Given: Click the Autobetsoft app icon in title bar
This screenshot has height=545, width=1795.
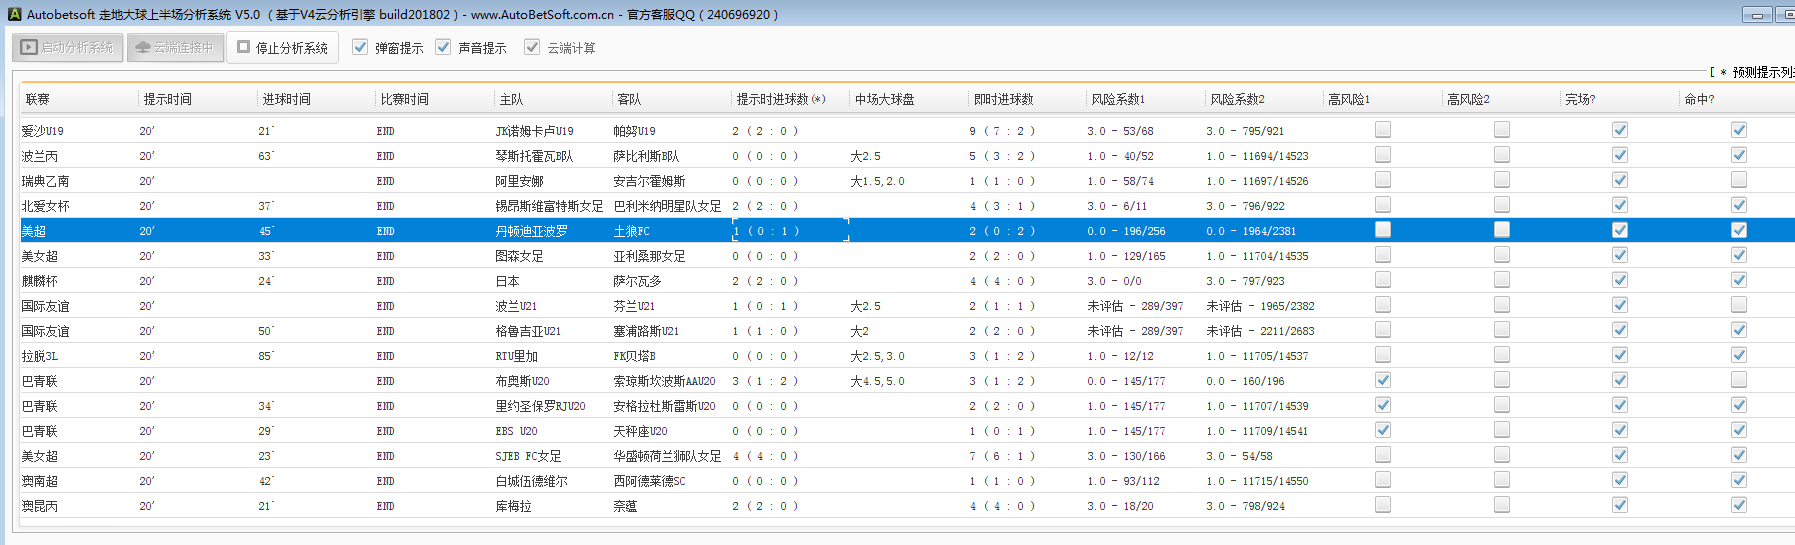Looking at the screenshot, I should click(14, 14).
